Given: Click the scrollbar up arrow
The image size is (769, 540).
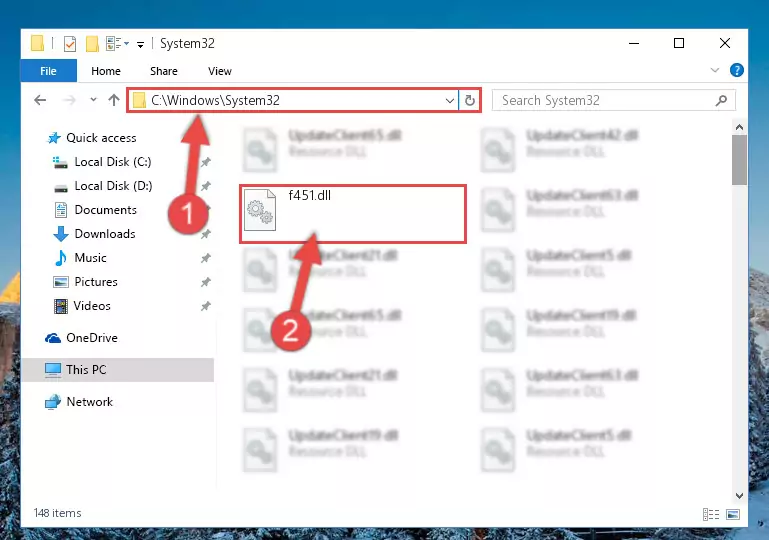Looking at the screenshot, I should pyautogui.click(x=739, y=128).
